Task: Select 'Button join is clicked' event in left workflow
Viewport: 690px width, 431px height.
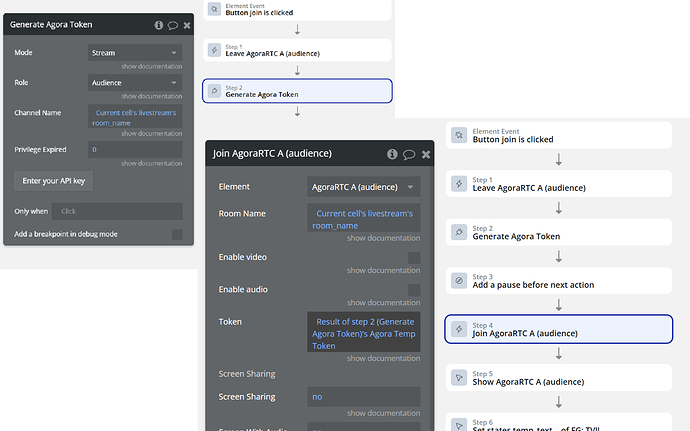Action: tap(297, 10)
